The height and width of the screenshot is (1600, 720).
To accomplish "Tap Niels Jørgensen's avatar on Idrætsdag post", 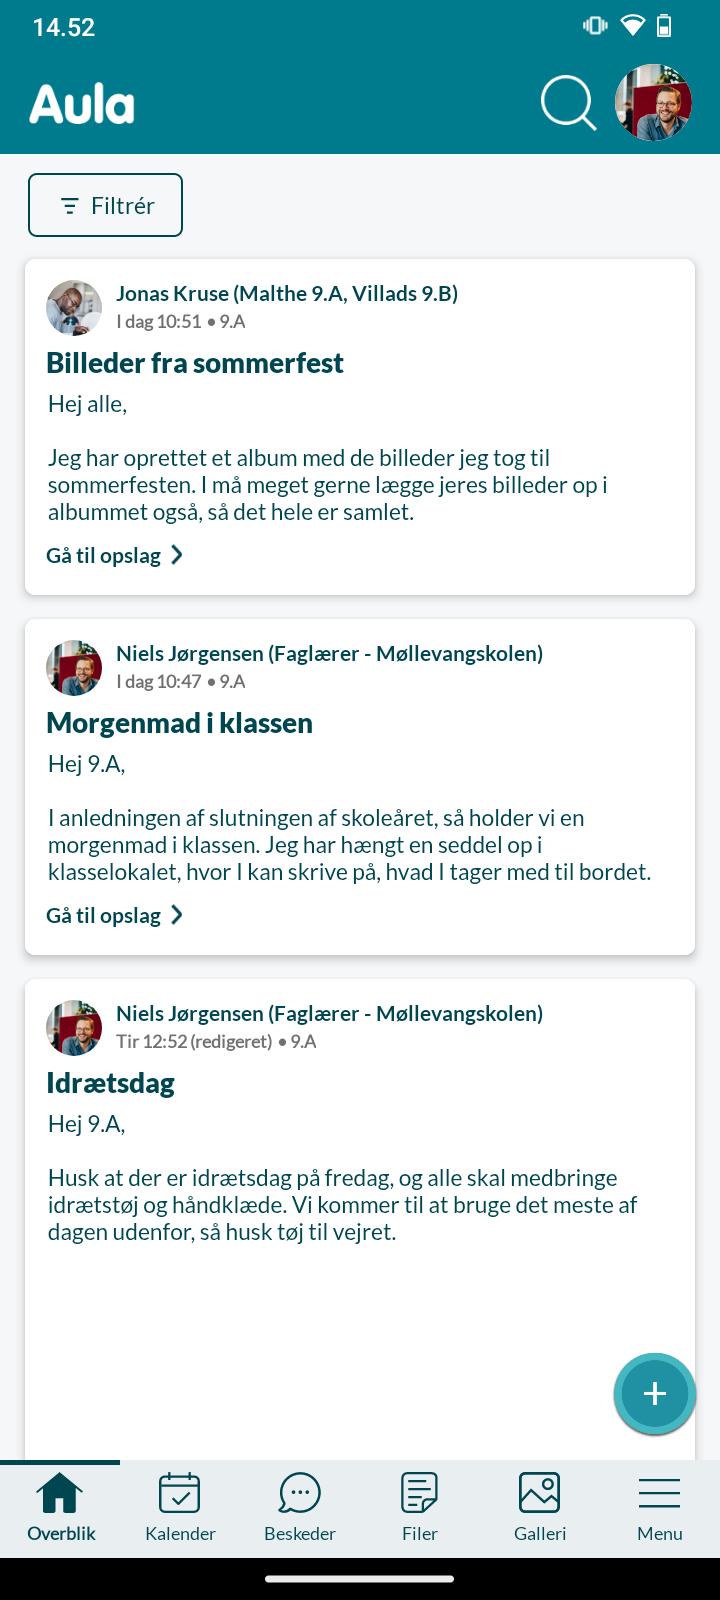I will pyautogui.click(x=74, y=1028).
